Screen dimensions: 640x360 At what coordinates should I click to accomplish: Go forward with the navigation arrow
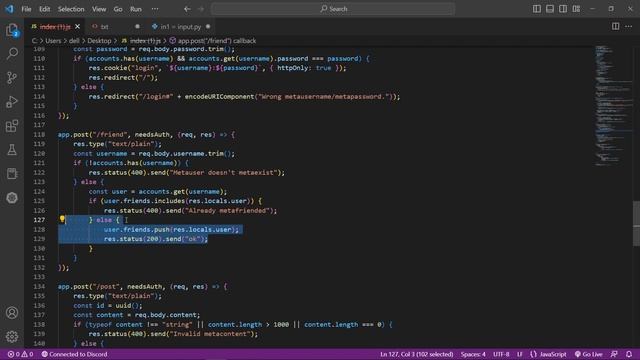point(201,9)
